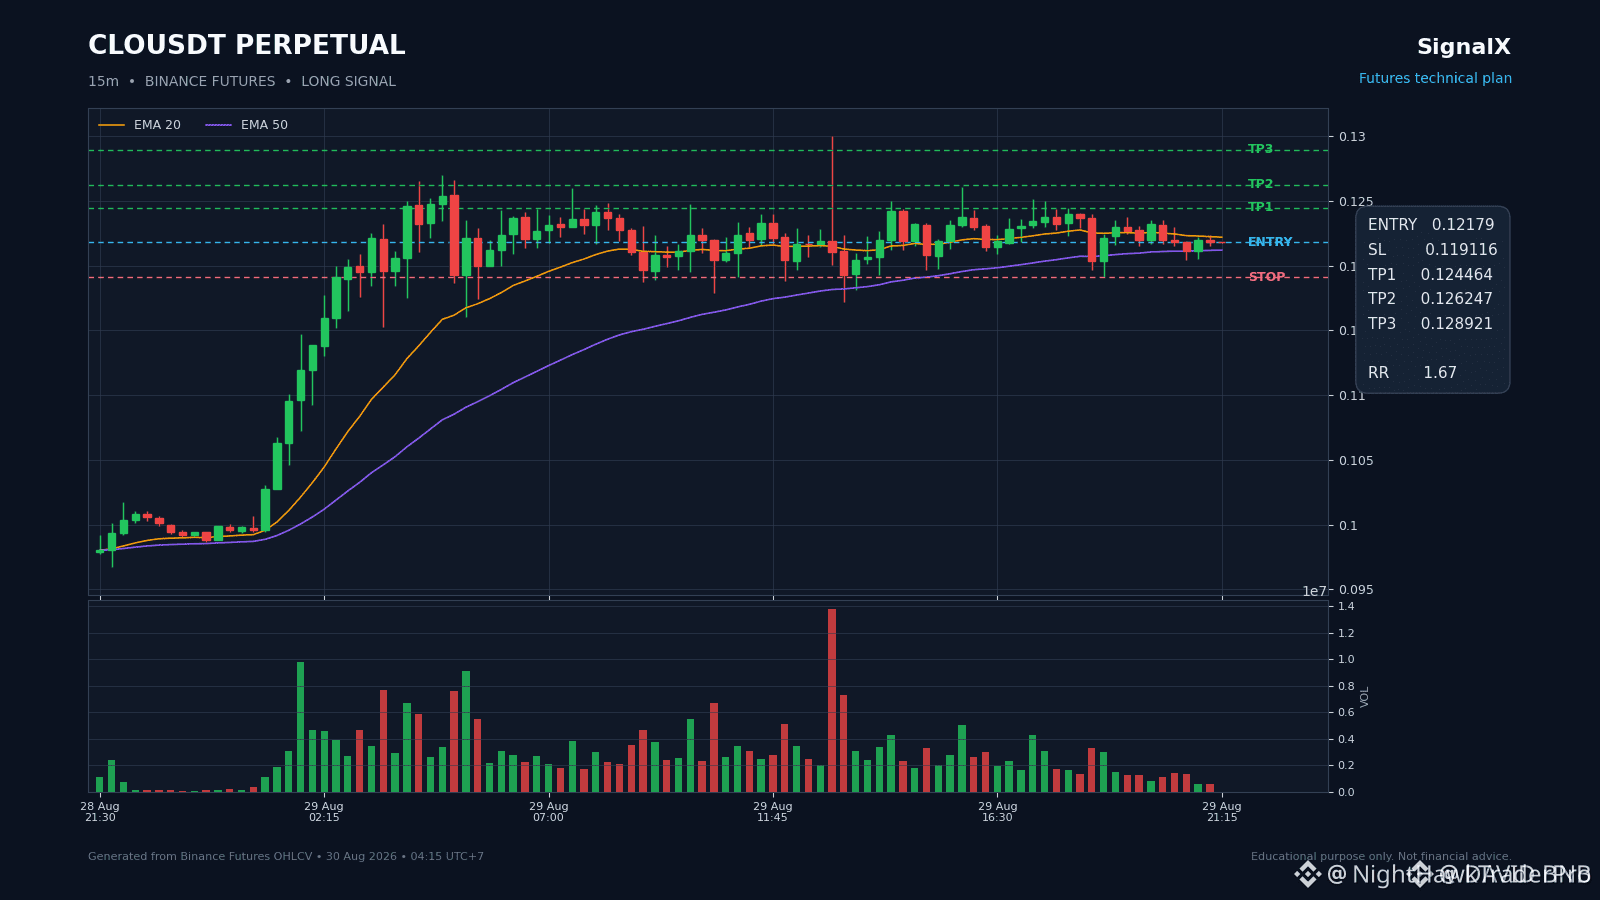Click TP2 value 0.126247 in info box
This screenshot has height=900, width=1600.
click(1456, 299)
